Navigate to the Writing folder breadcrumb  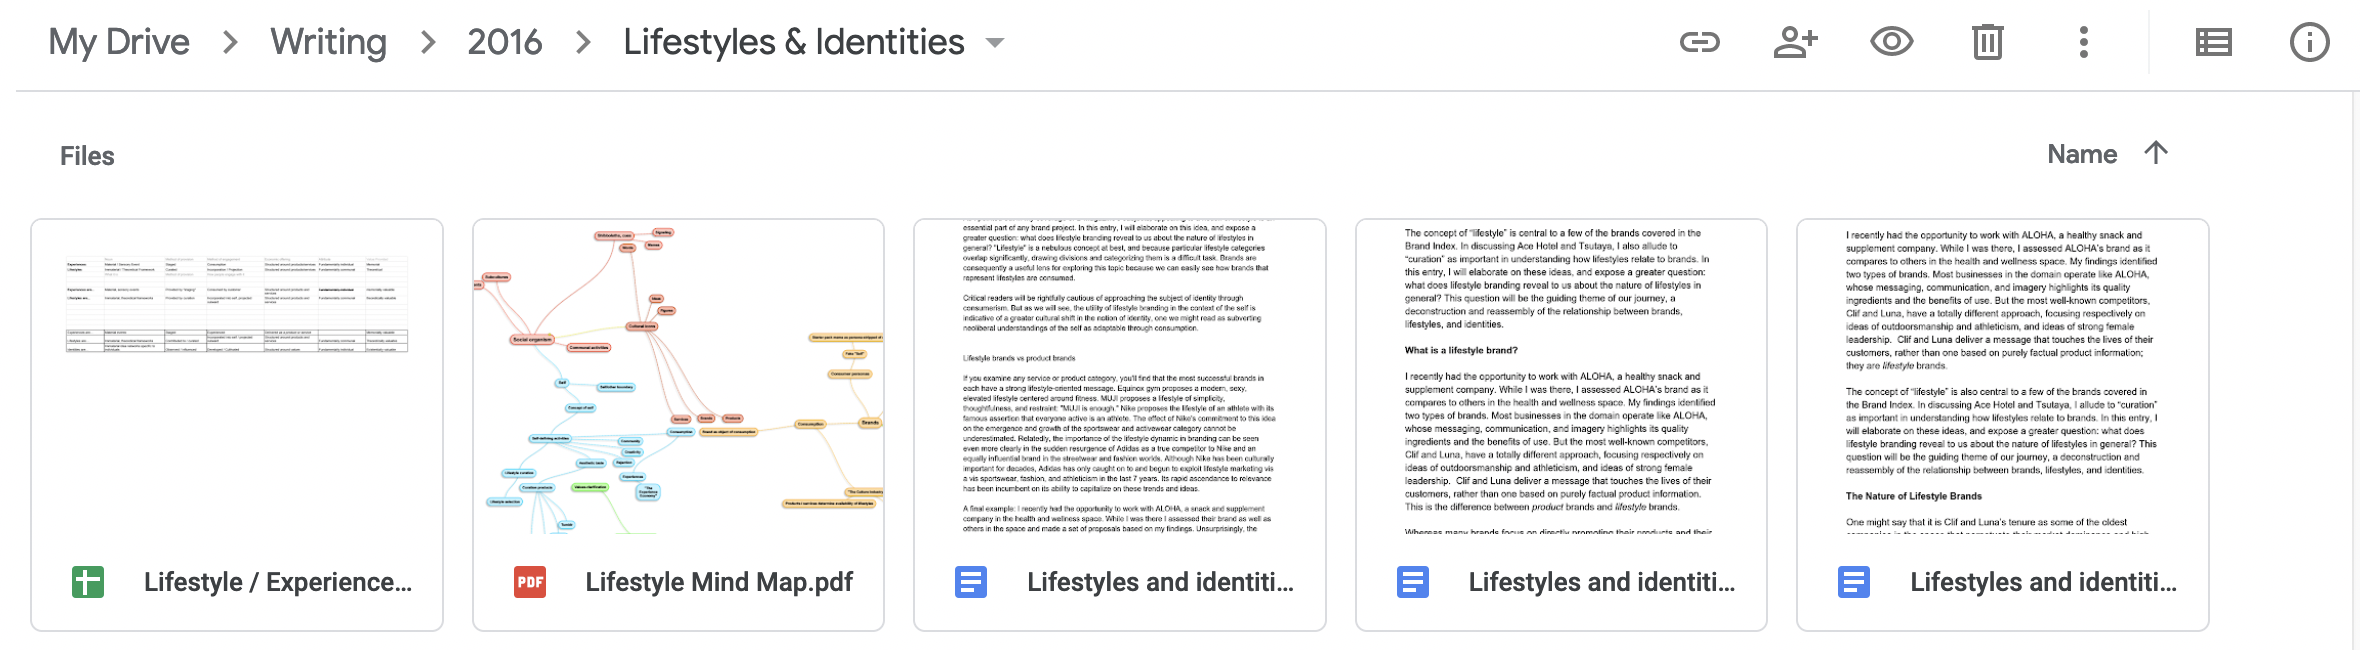pos(328,42)
